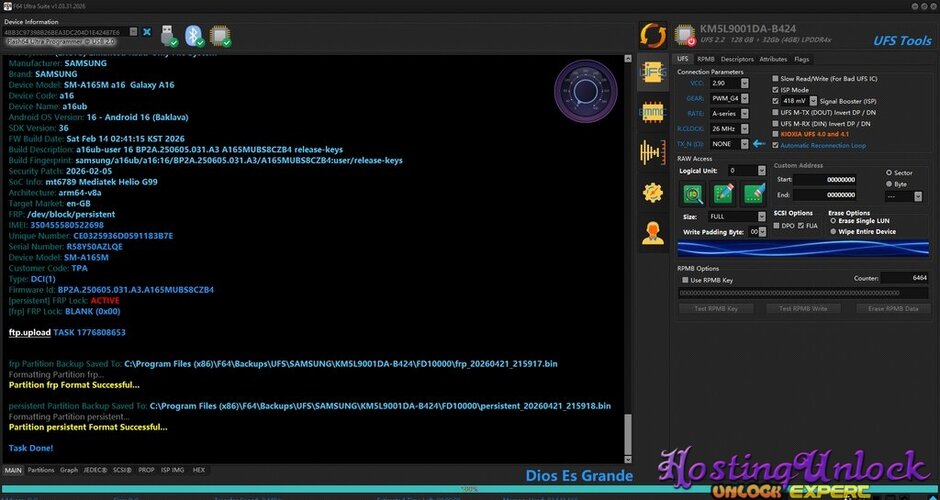Image resolution: width=940 pixels, height=500 pixels.
Task: Click the Bluetooth connection status icon
Action: point(194,36)
